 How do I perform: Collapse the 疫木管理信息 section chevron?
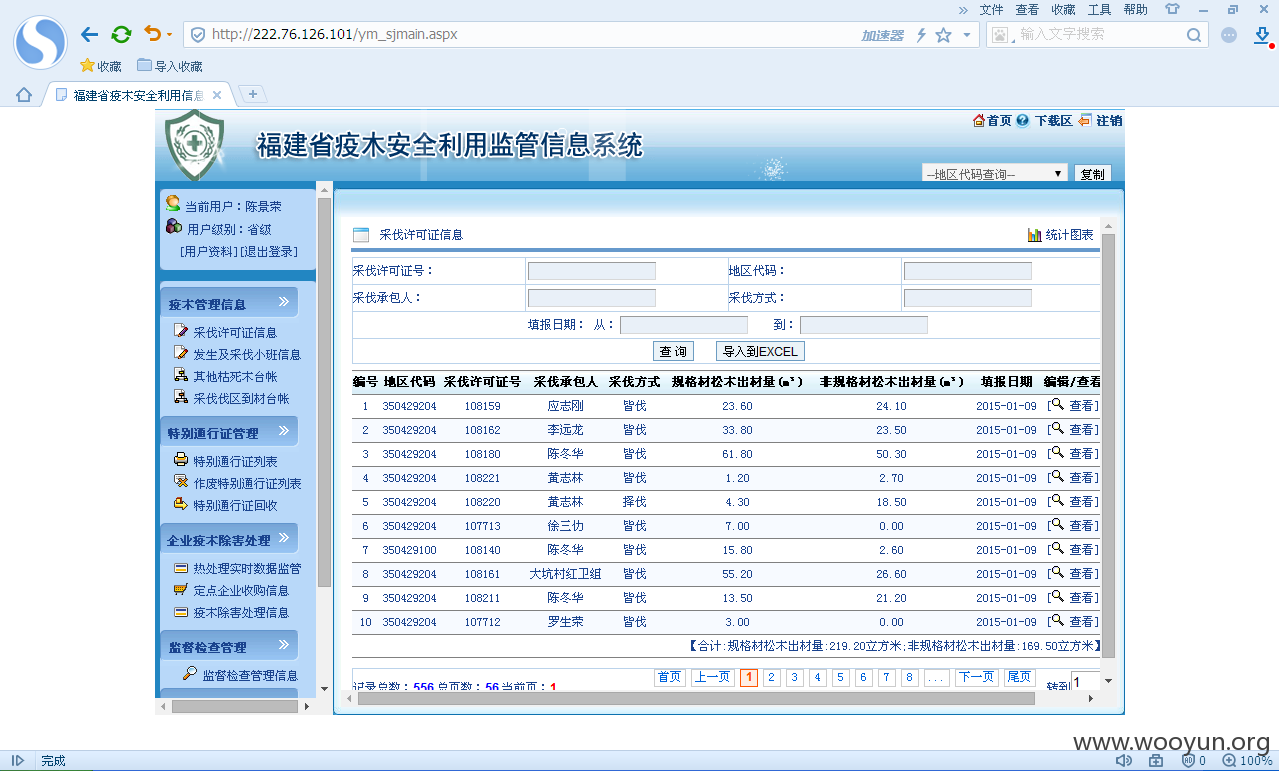[283, 301]
